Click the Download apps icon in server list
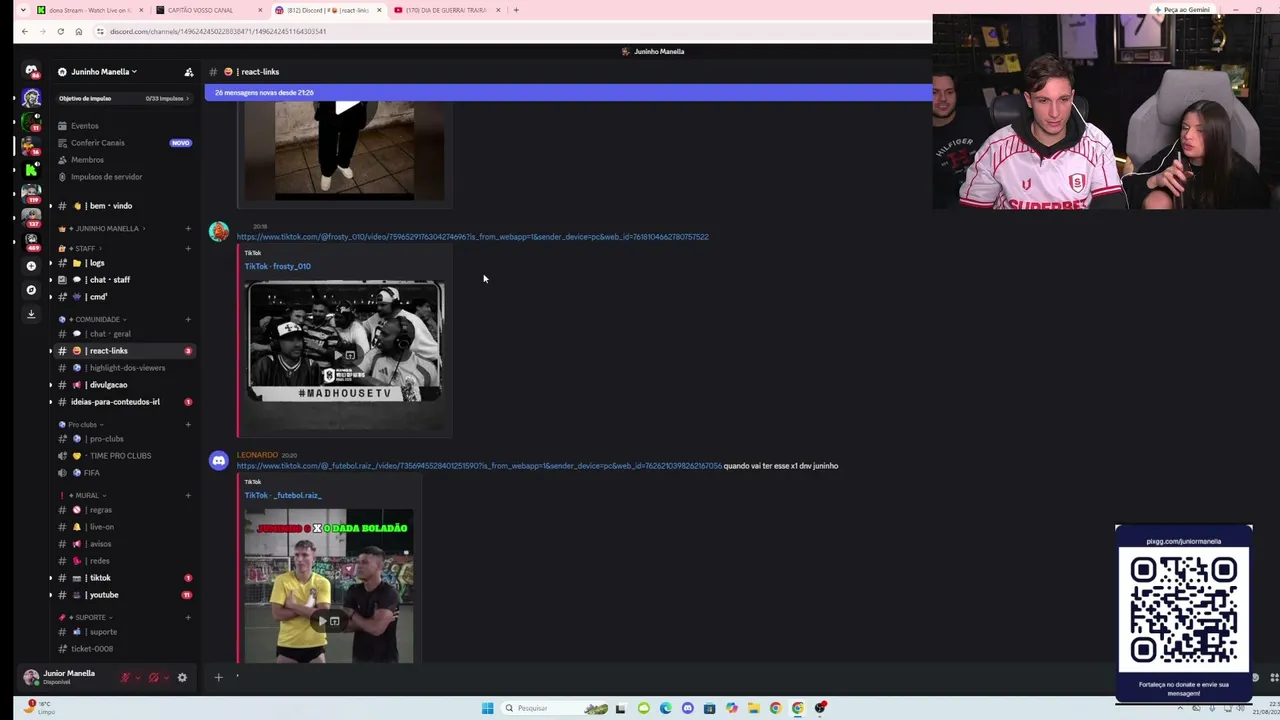Viewport: 1280px width, 720px height. [31, 314]
